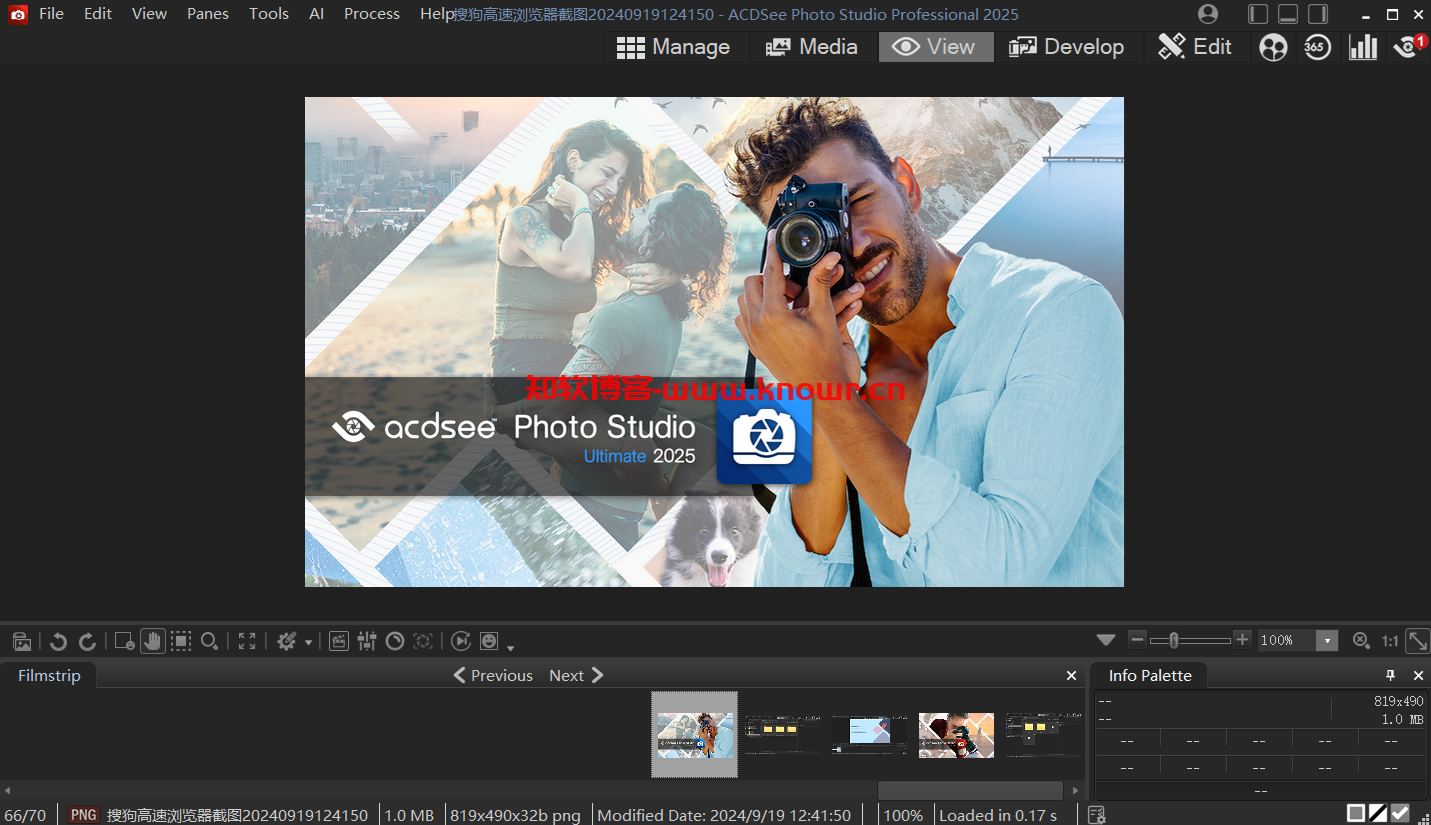Rotate the image right

click(88, 641)
